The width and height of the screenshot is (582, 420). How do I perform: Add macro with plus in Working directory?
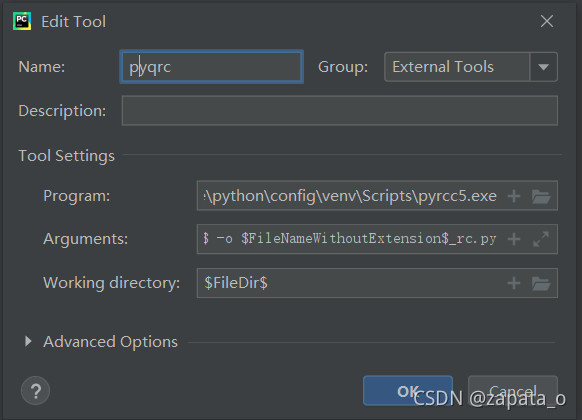tap(514, 283)
